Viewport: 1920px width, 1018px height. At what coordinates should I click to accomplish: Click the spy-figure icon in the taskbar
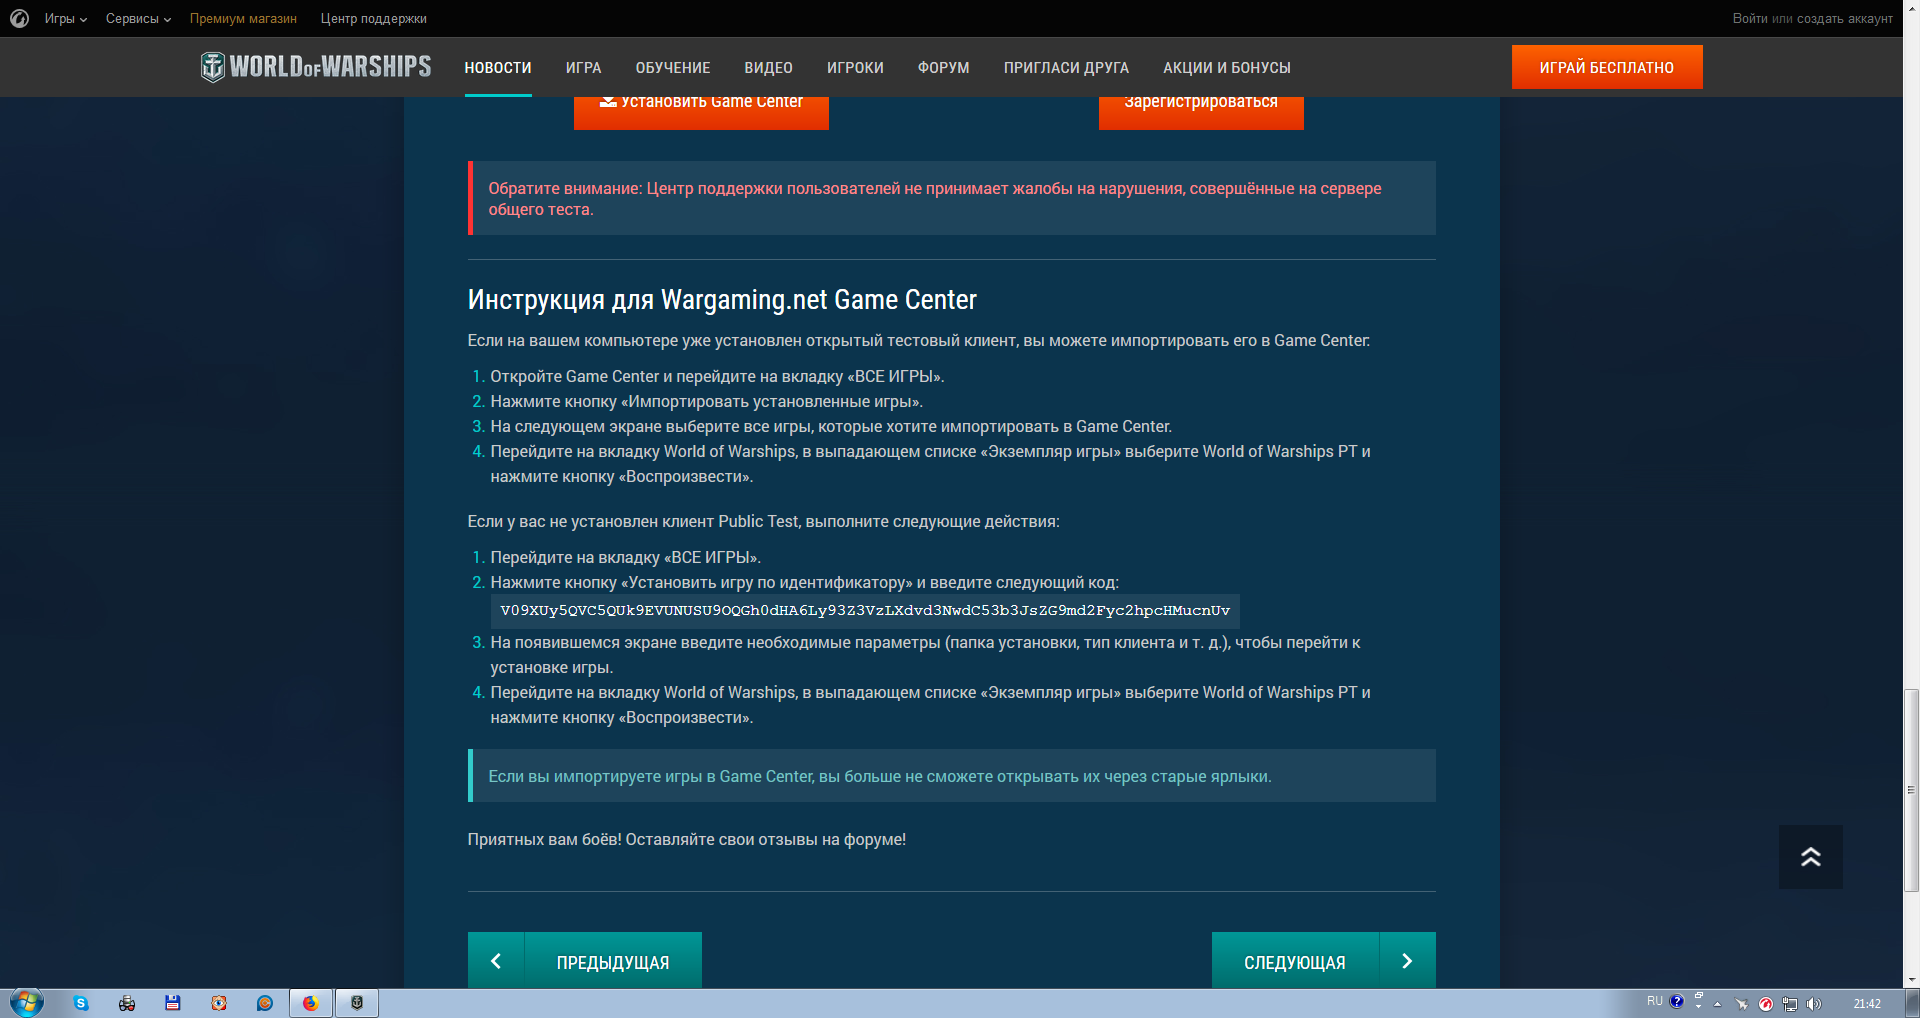(x=127, y=1003)
